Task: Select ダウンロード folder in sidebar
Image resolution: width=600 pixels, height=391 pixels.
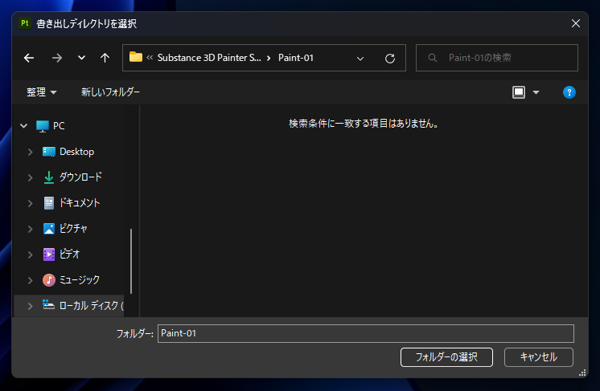Action: [80, 177]
